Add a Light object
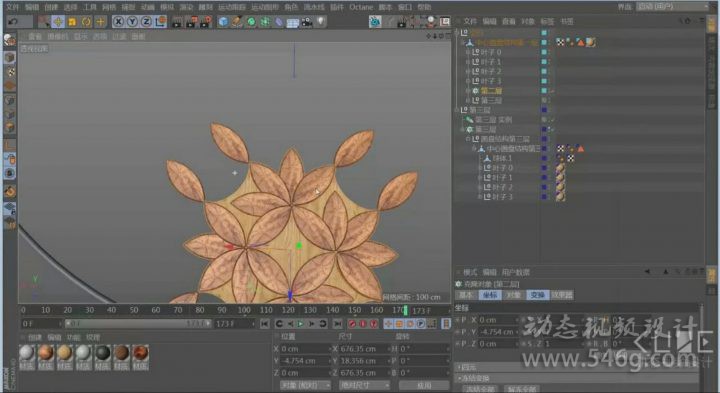Screen dimensions: 720x393 [321, 22]
